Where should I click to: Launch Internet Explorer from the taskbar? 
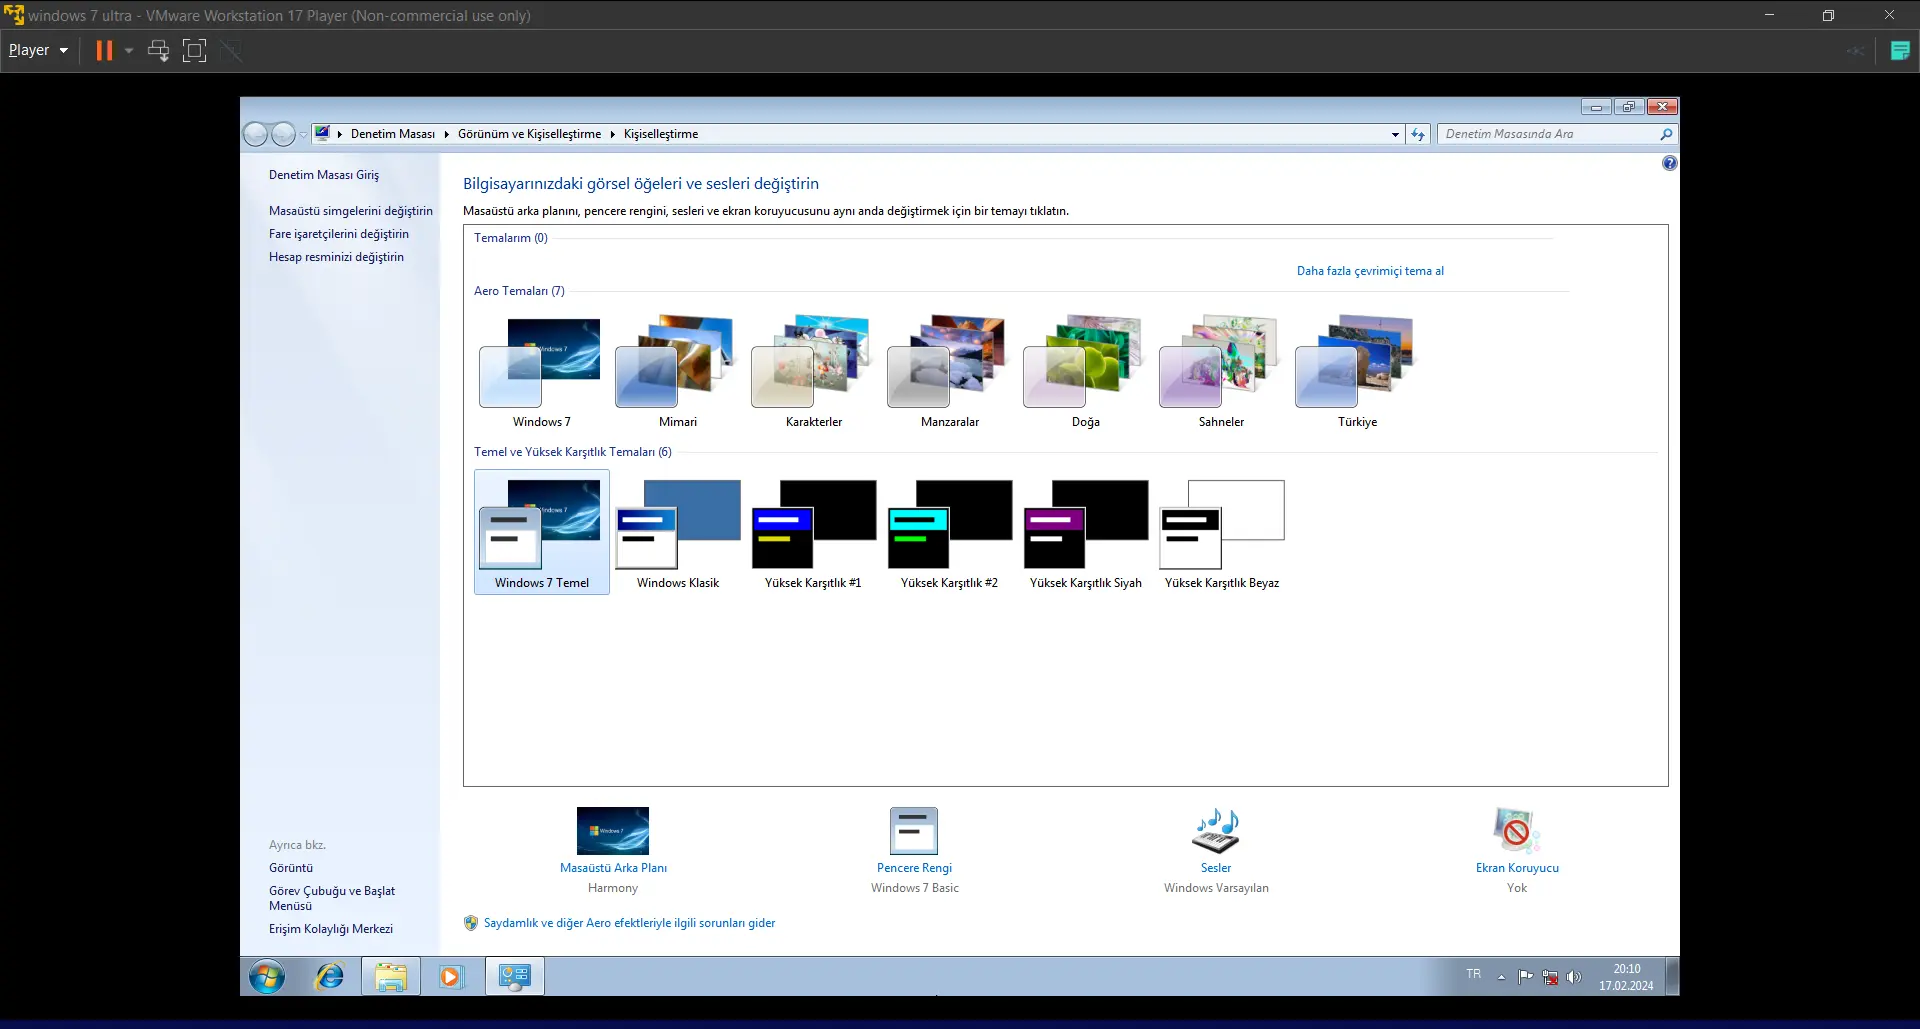(329, 976)
